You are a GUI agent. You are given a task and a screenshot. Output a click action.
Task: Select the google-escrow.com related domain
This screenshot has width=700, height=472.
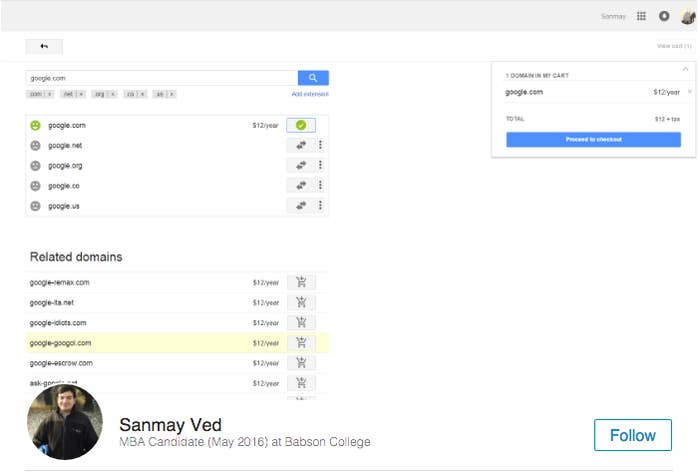pos(61,363)
